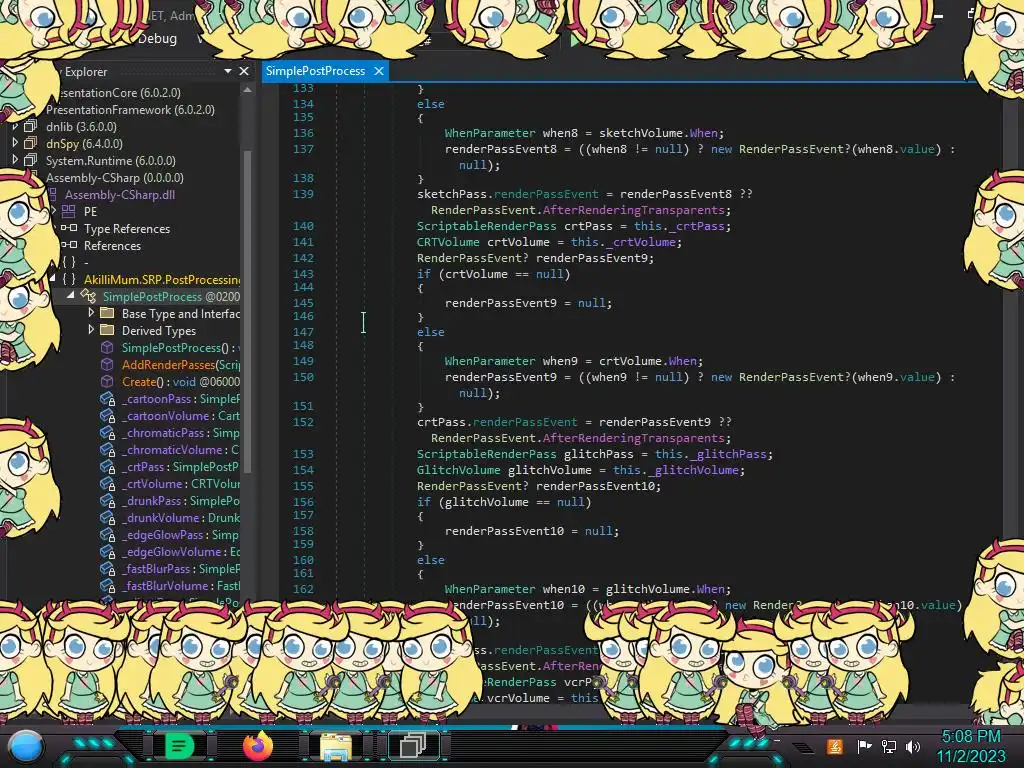
Task: Click the _fastBlurPass field icon
Action: tap(108, 568)
